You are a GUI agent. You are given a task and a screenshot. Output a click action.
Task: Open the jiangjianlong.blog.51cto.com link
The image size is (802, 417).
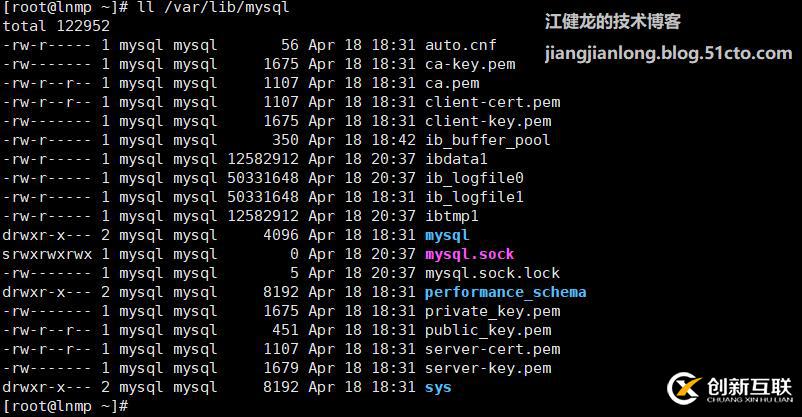pos(668,53)
